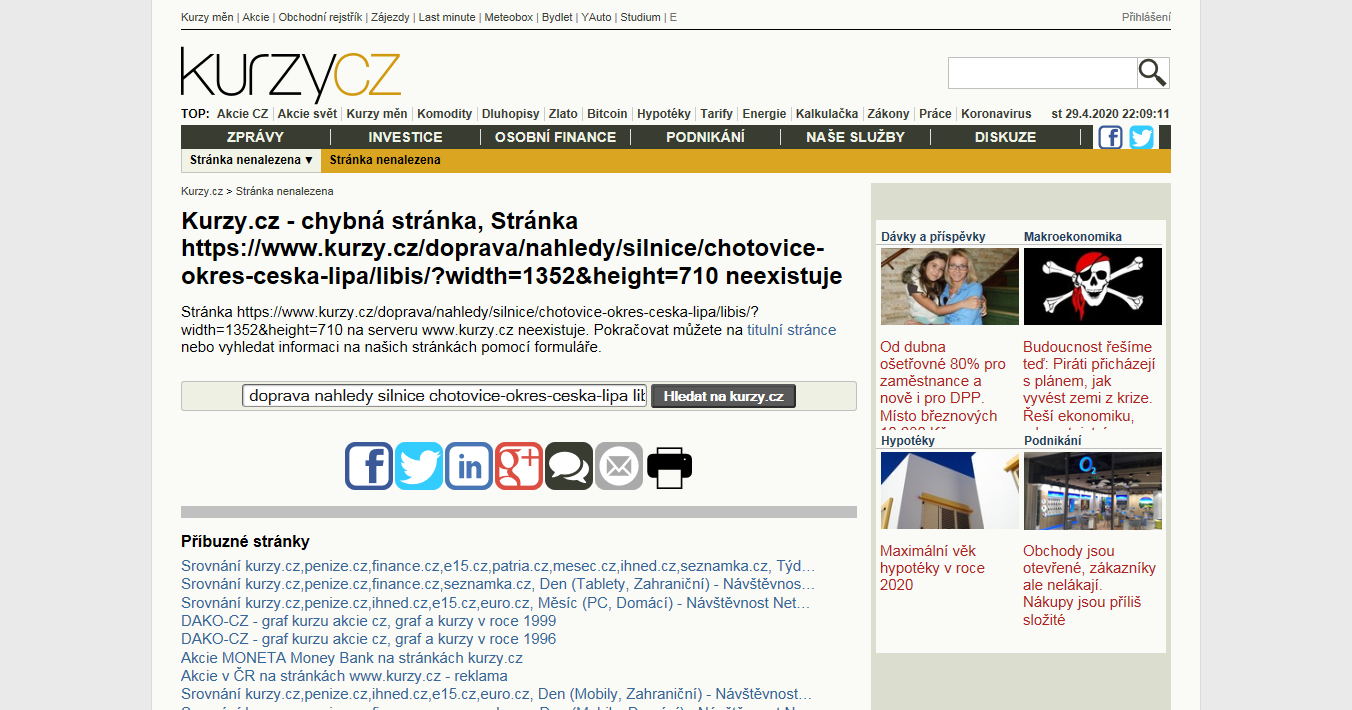Click the magnifier search icon in header
Image resolution: width=1352 pixels, height=710 pixels.
coord(1153,73)
